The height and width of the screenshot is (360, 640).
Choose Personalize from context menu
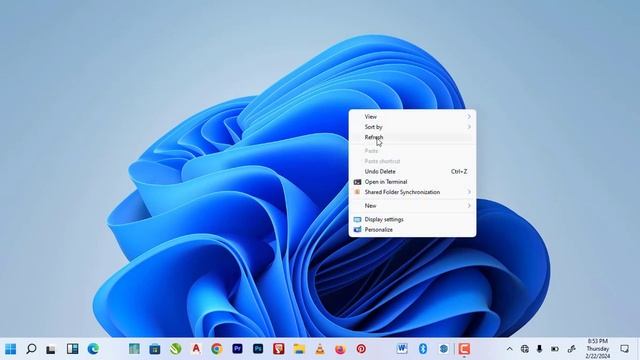pos(412,229)
